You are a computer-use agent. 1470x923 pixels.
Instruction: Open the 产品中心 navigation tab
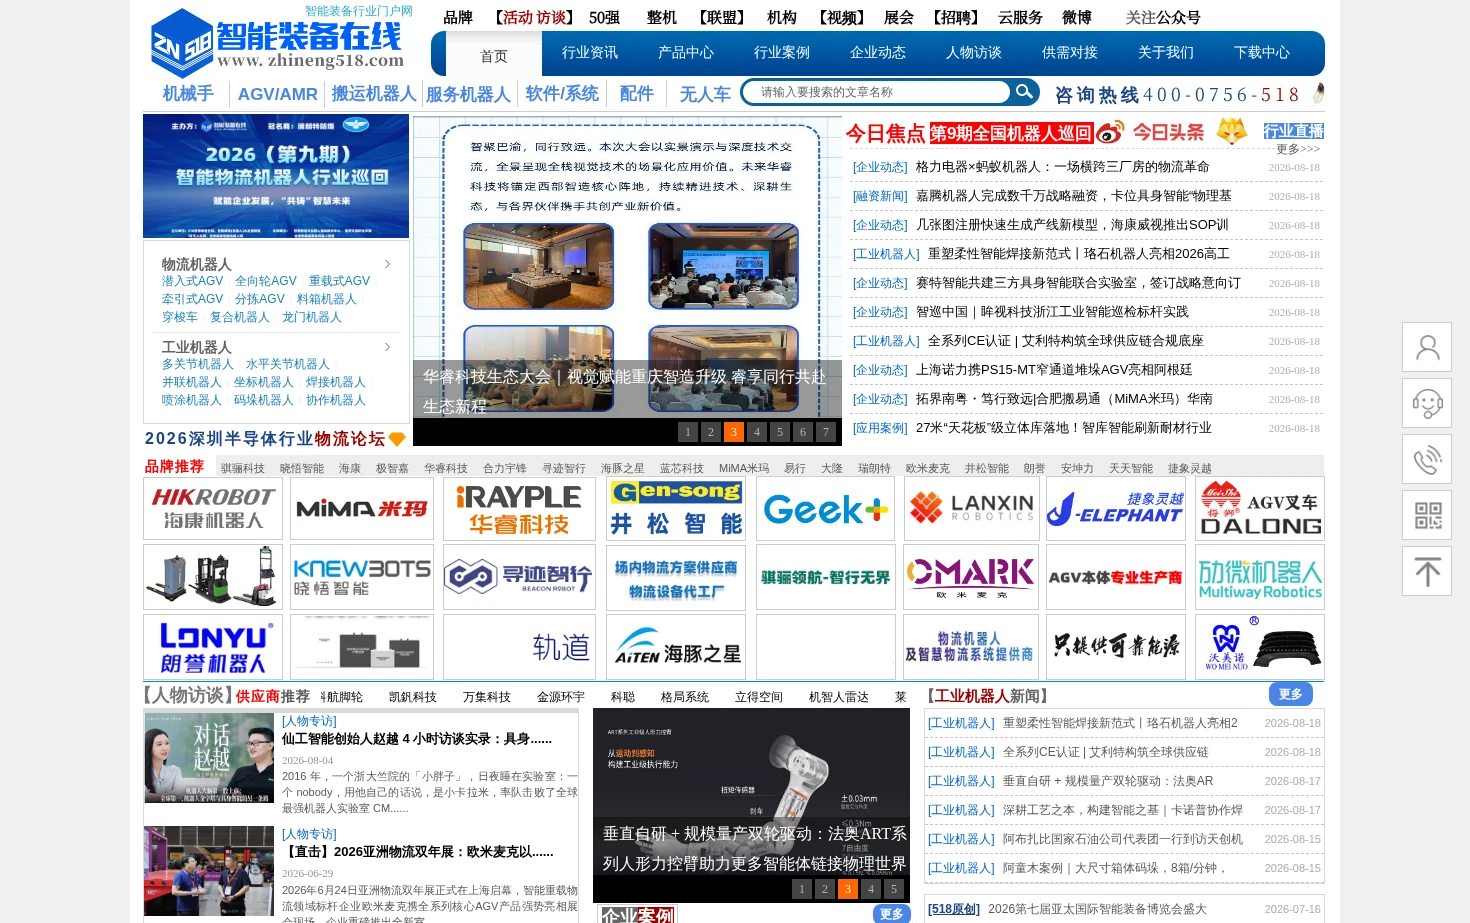tap(686, 53)
